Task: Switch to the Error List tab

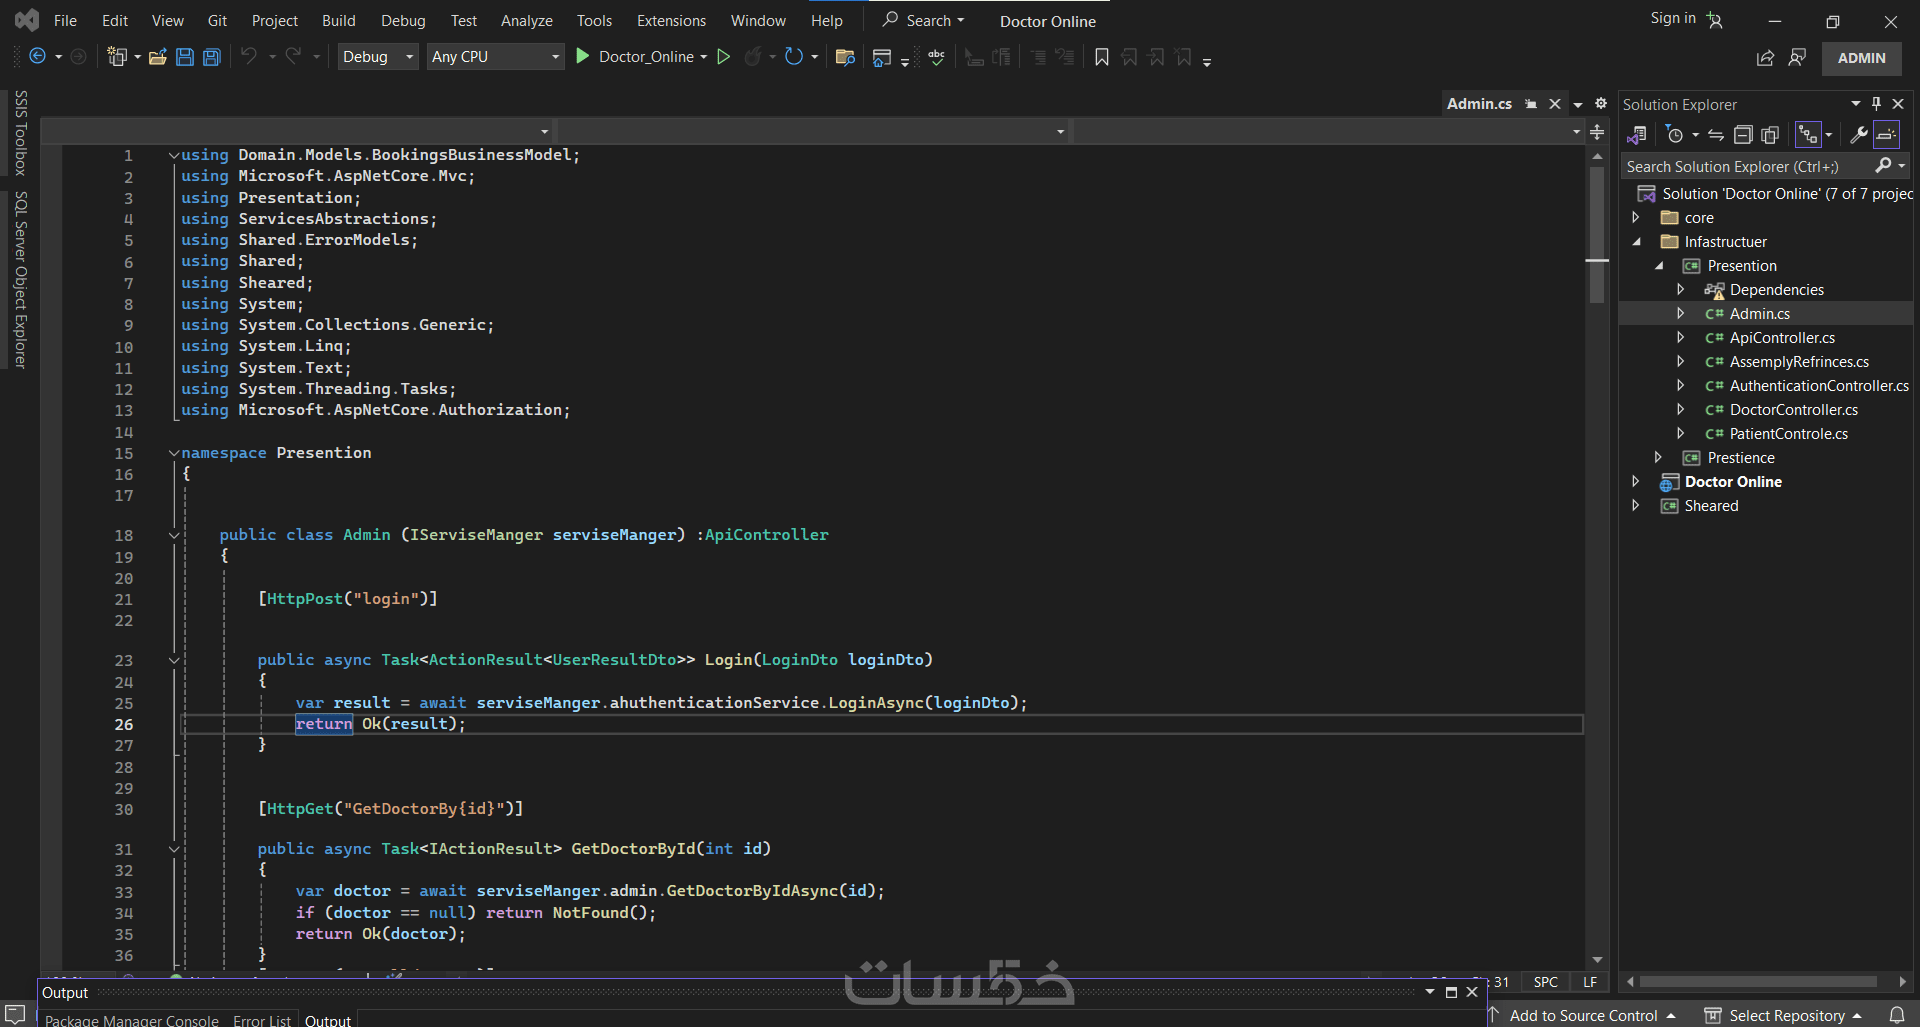Action: point(261,1020)
